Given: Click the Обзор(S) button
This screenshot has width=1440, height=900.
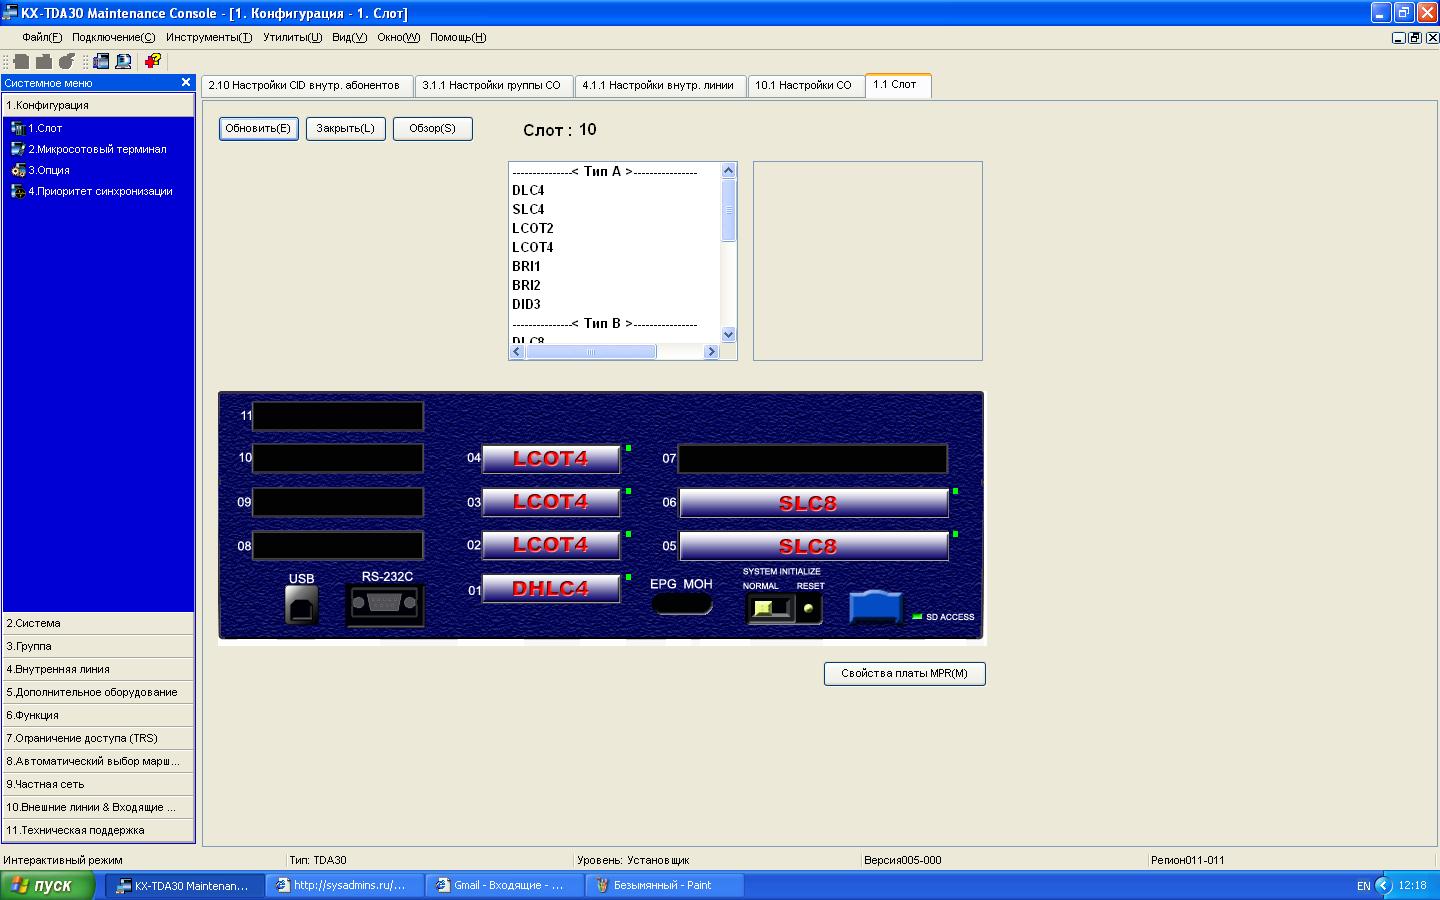Looking at the screenshot, I should click(432, 129).
